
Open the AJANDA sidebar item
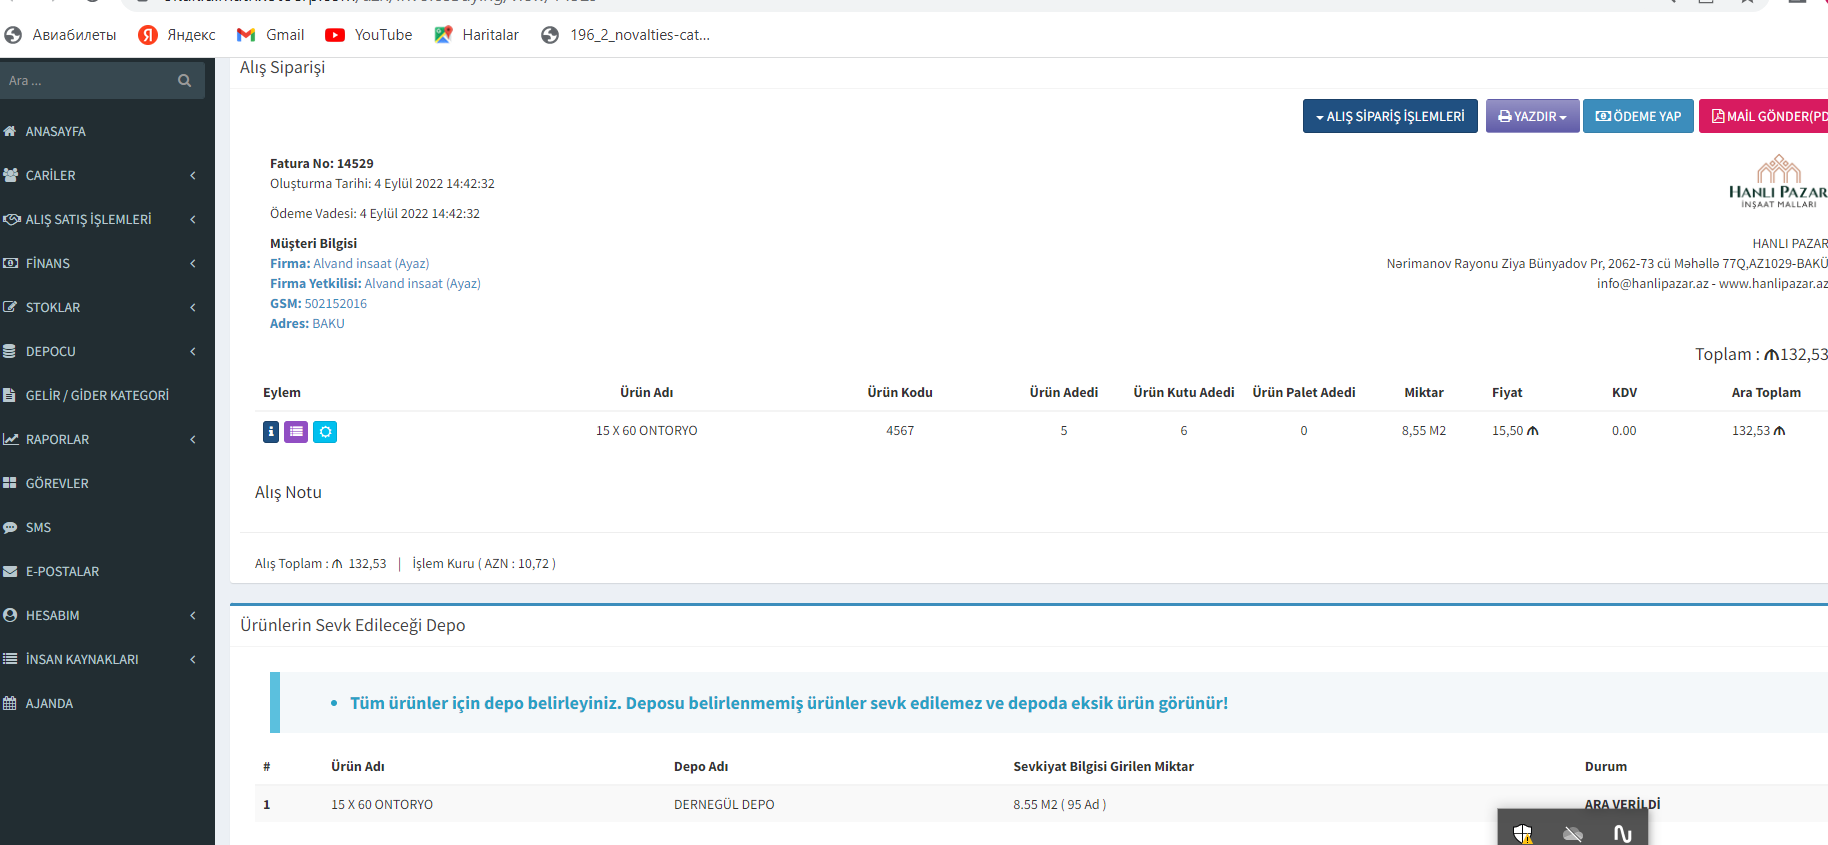50,704
